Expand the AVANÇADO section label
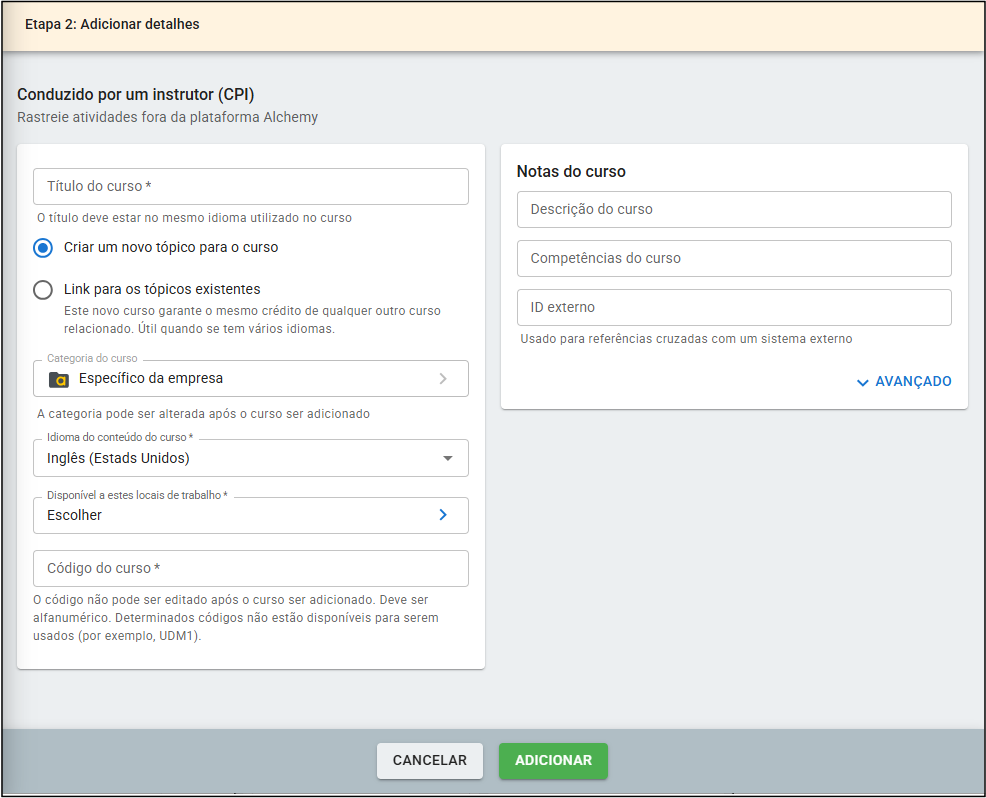The width and height of the screenshot is (986, 798). point(912,382)
